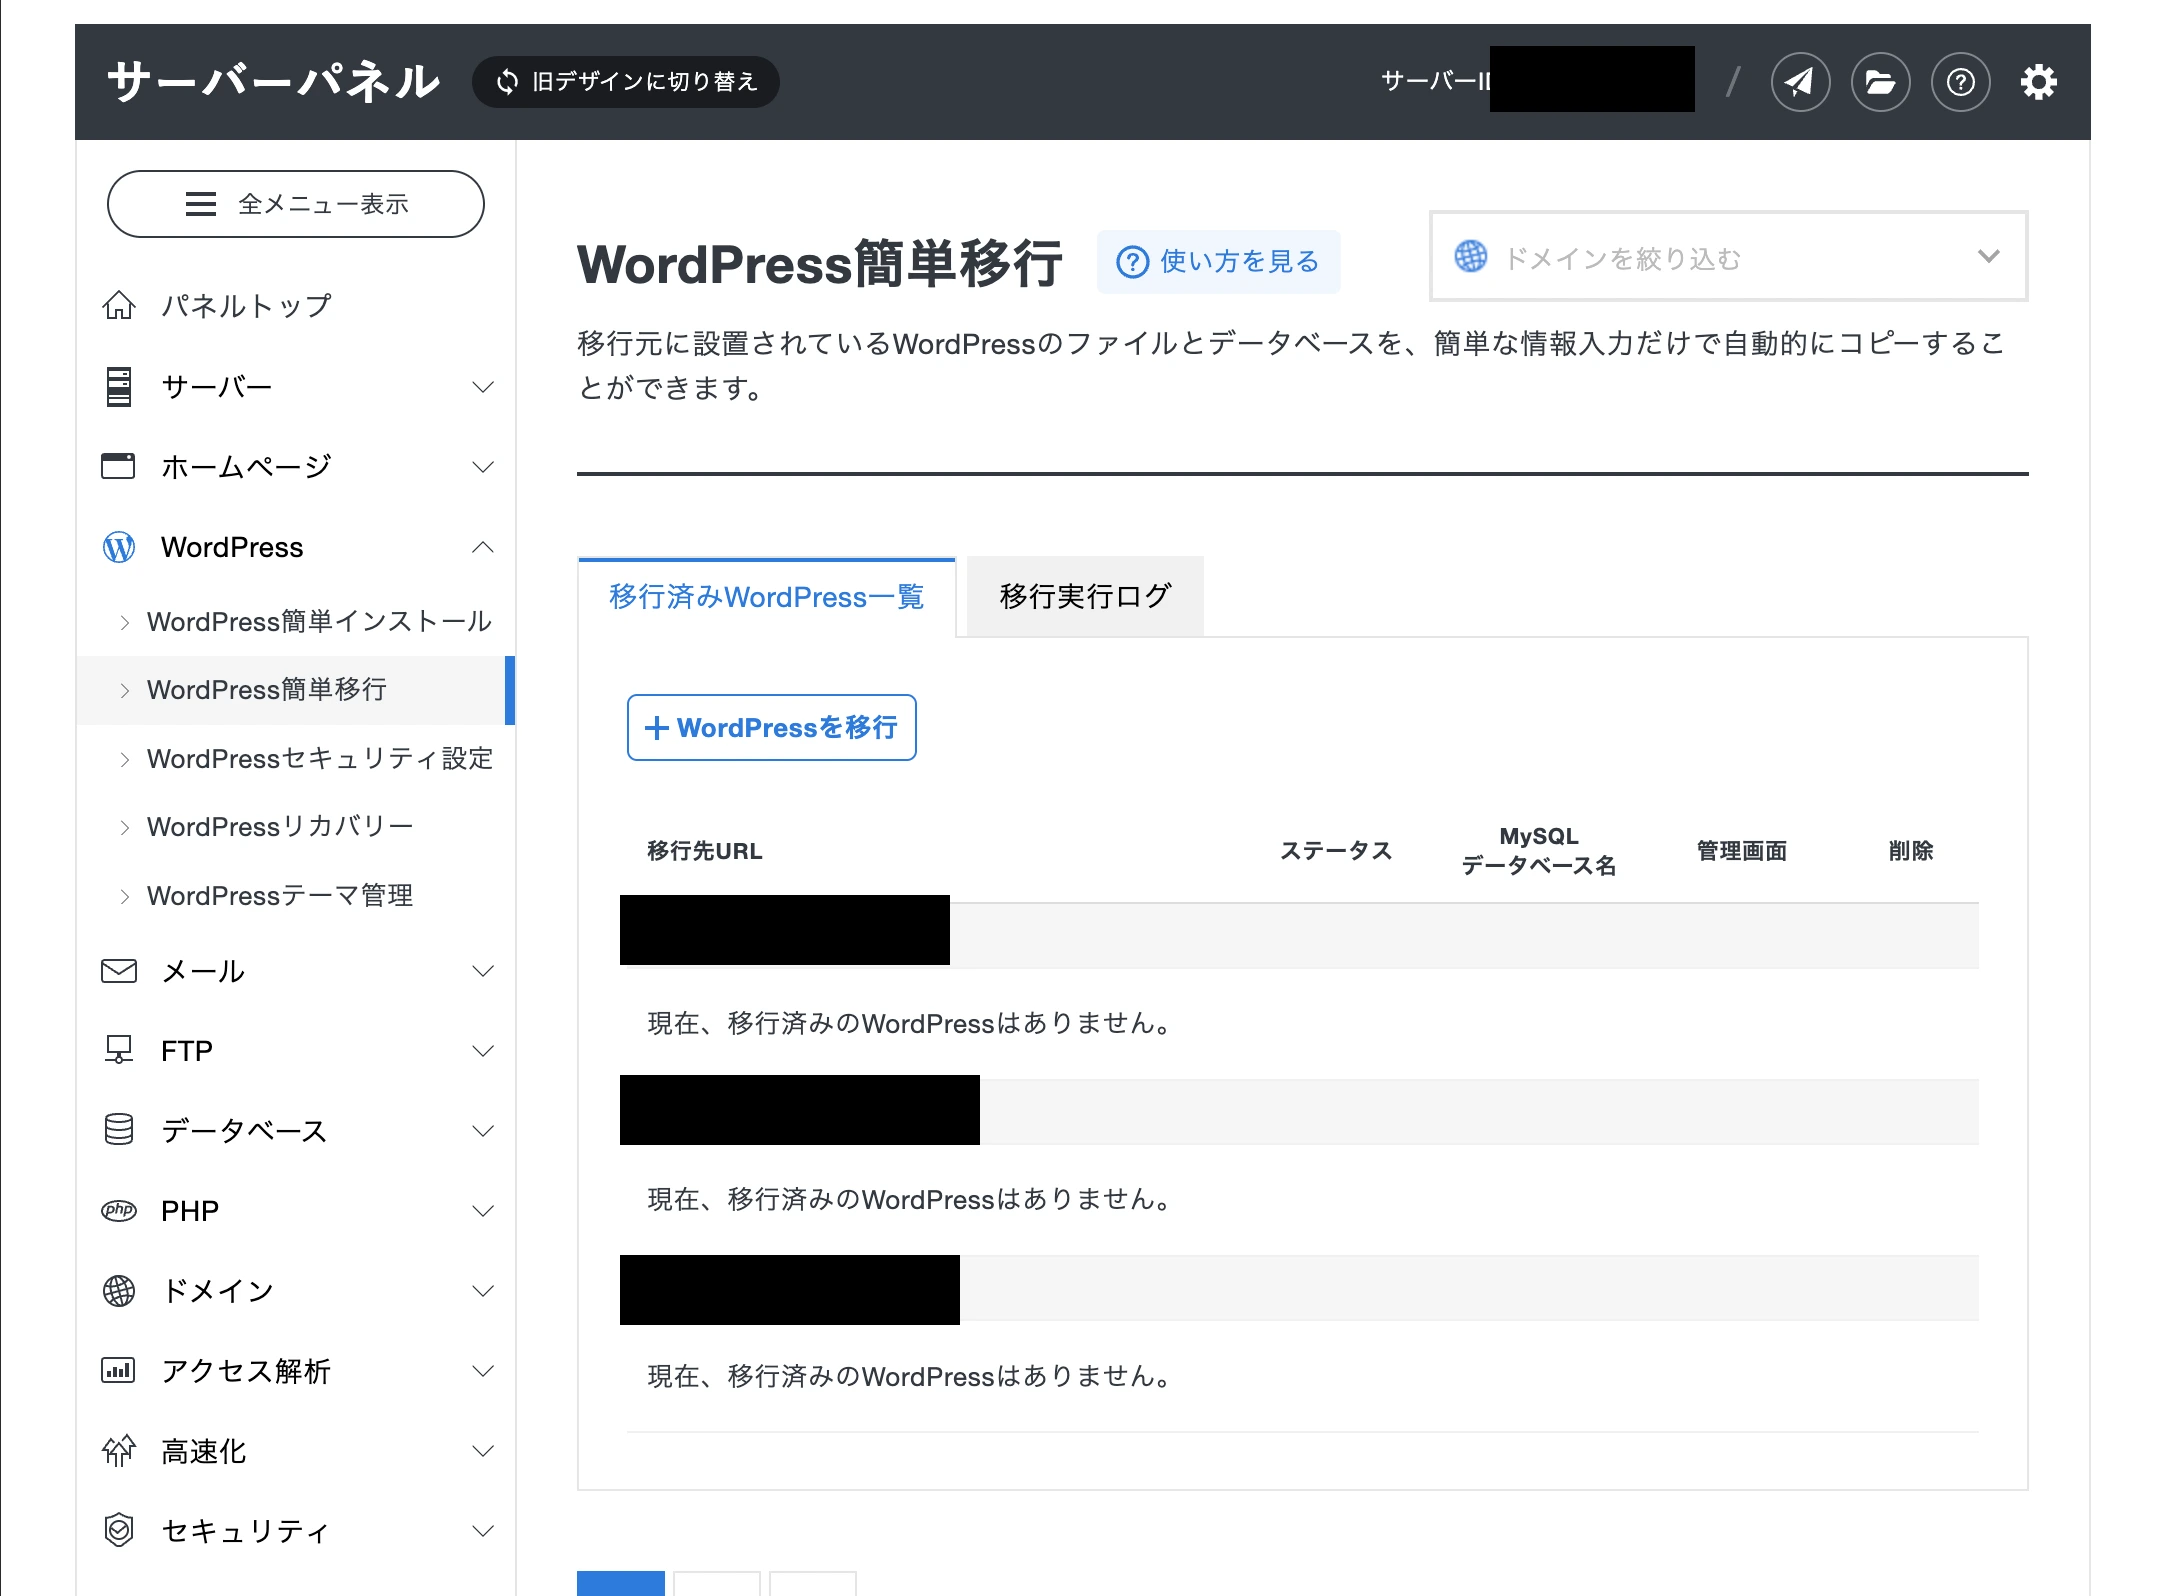Click 使い方を見る help link
This screenshot has height=1596, width=2158.
tap(1218, 261)
